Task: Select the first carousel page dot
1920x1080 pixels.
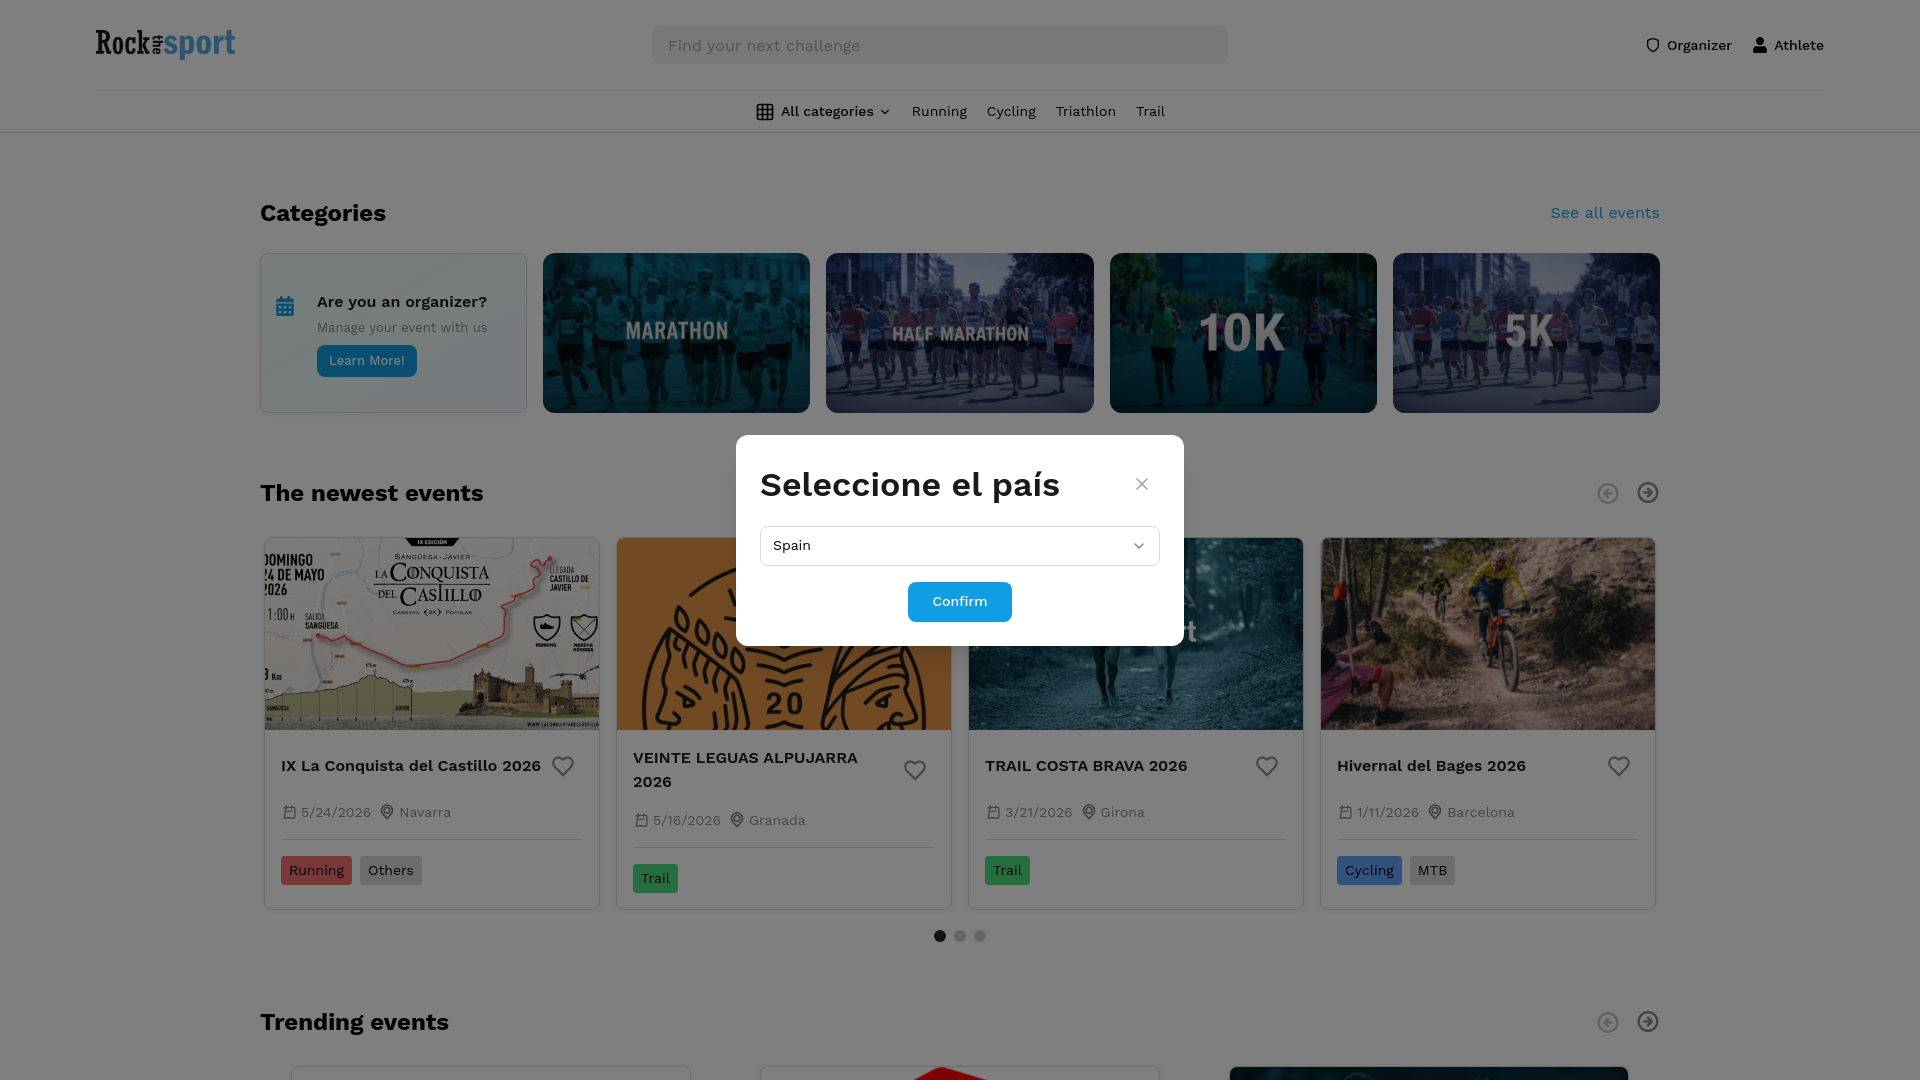Action: coord(940,936)
